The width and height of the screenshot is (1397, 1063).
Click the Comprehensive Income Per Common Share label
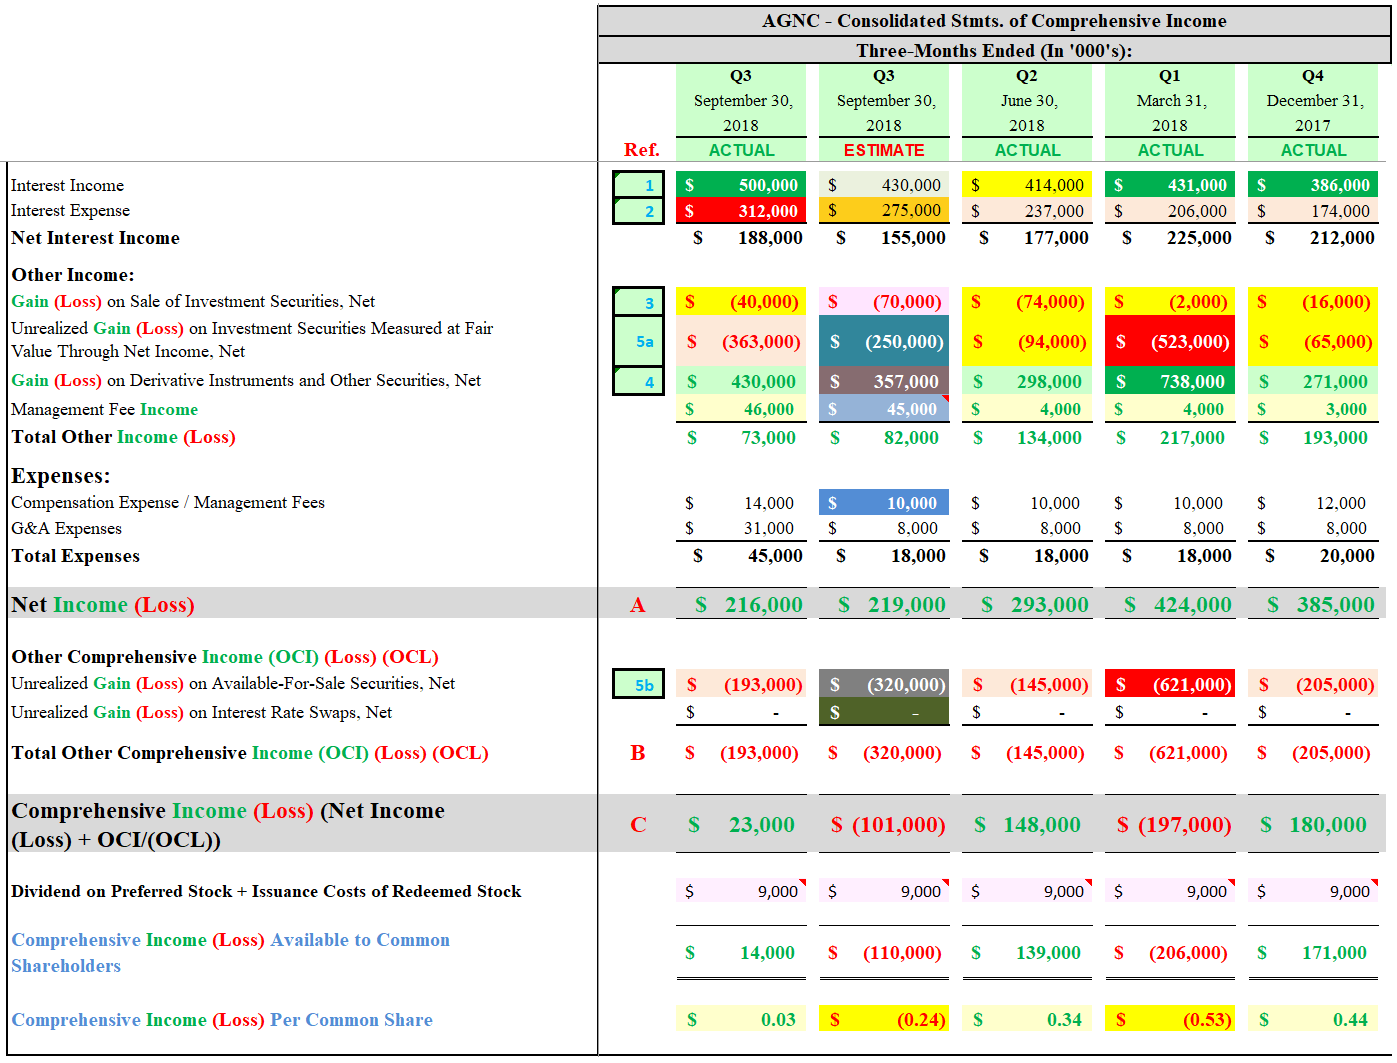[x=222, y=1019]
